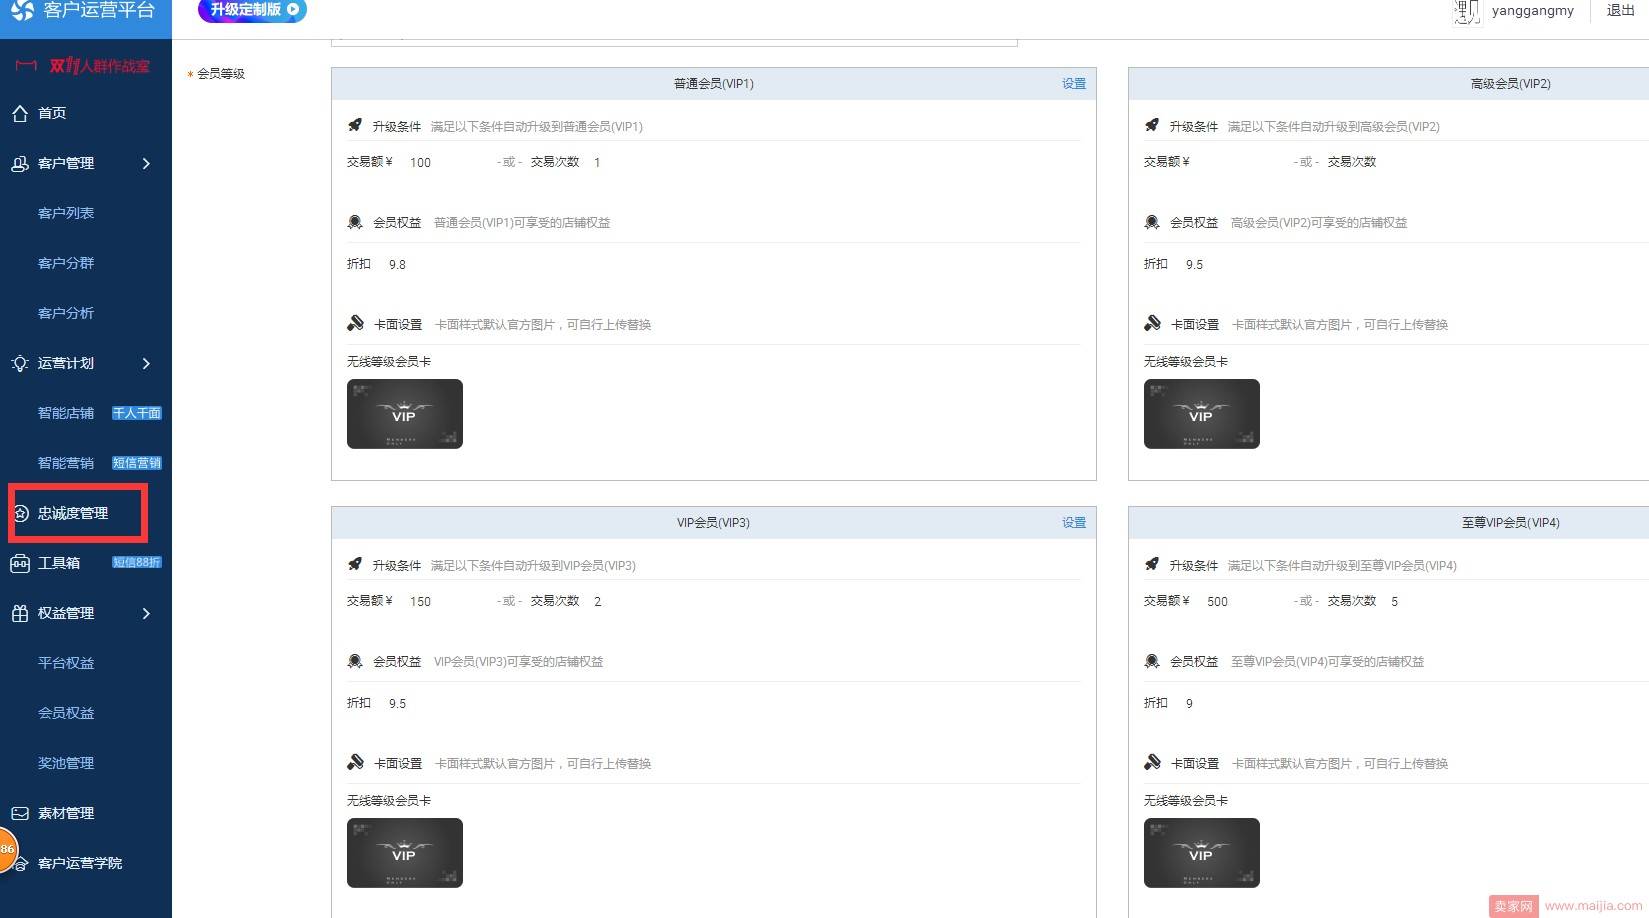Go to 客户列表
This screenshot has height=918, width=1649.
[x=66, y=213]
